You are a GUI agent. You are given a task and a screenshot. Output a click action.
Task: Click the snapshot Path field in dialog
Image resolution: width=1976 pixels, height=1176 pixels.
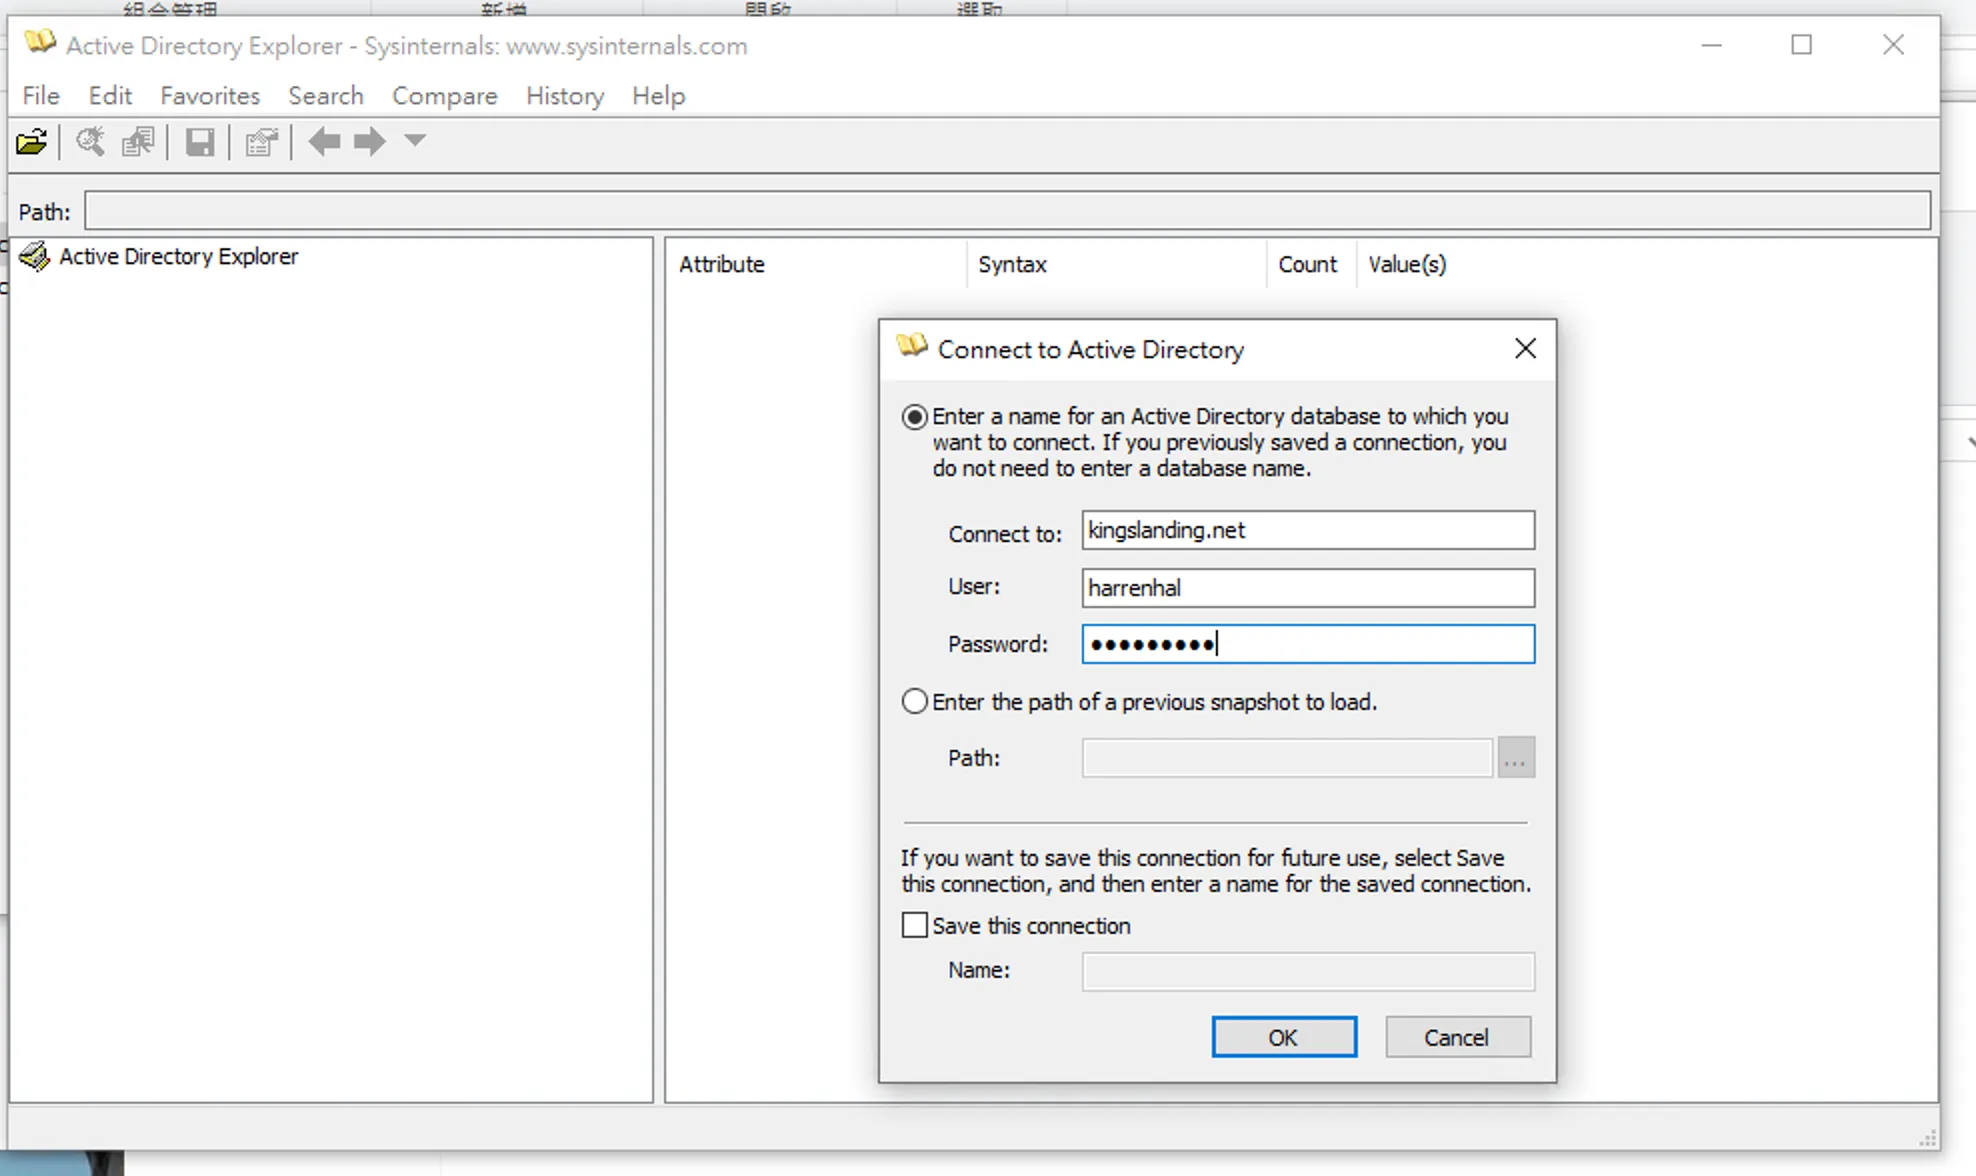1287,758
